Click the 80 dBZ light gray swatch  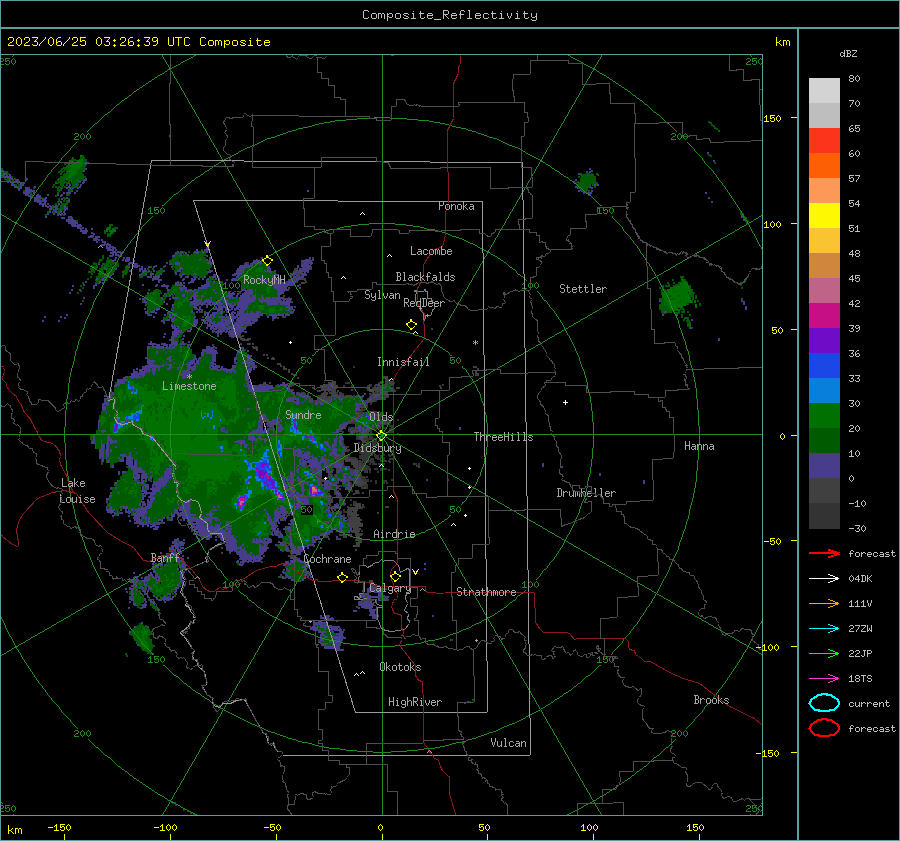pos(824,91)
